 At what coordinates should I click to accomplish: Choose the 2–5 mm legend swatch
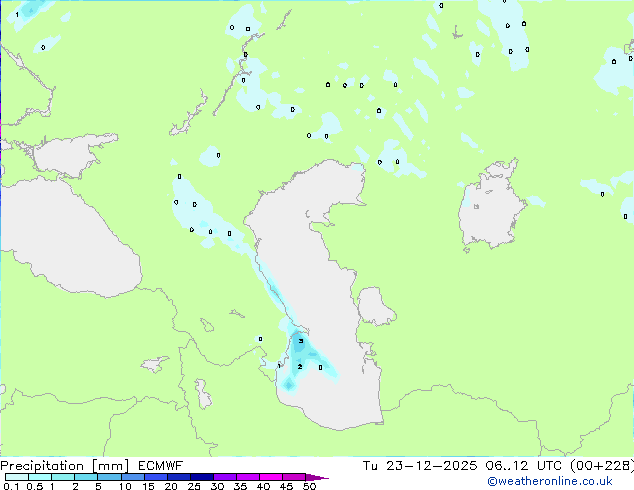click(x=86, y=477)
